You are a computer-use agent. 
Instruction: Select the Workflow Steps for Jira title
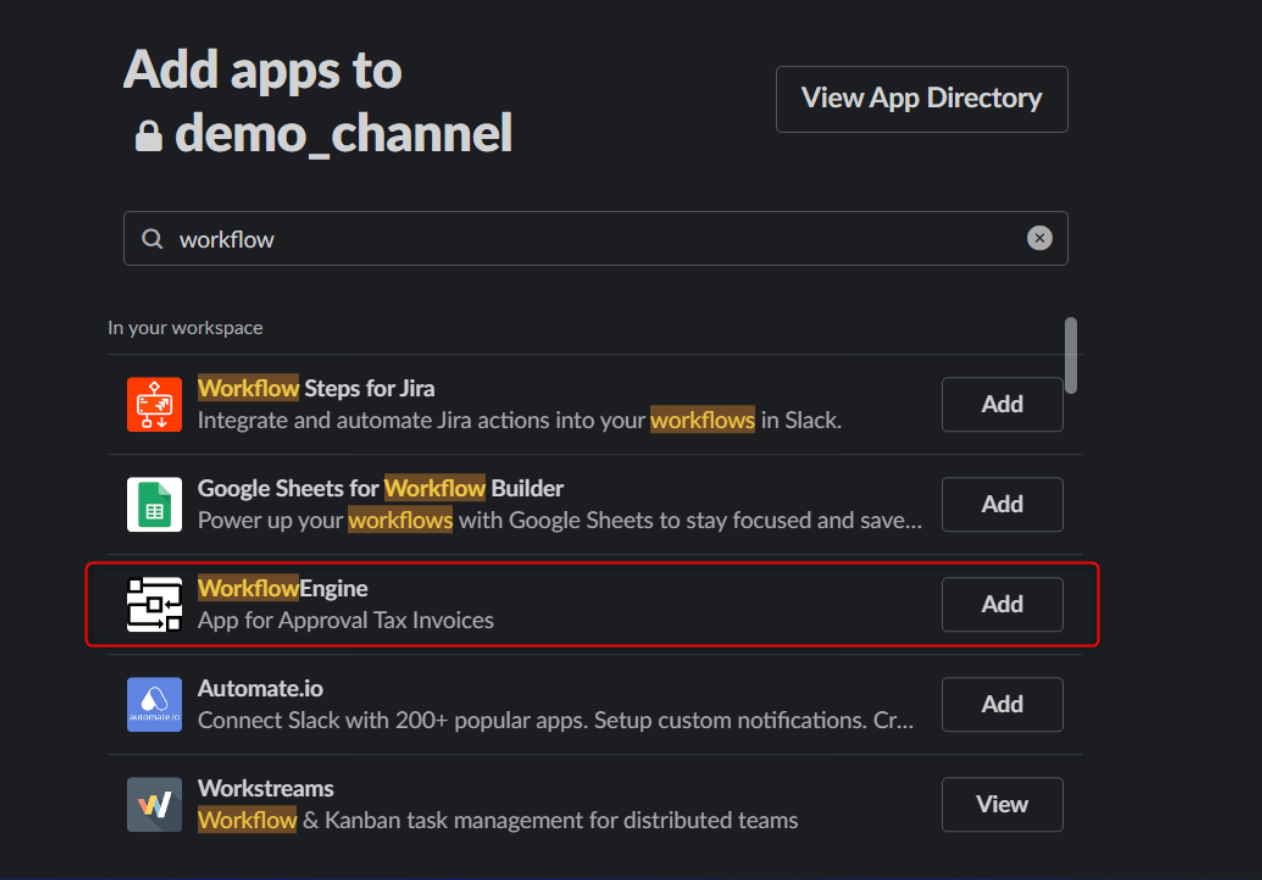(x=316, y=388)
